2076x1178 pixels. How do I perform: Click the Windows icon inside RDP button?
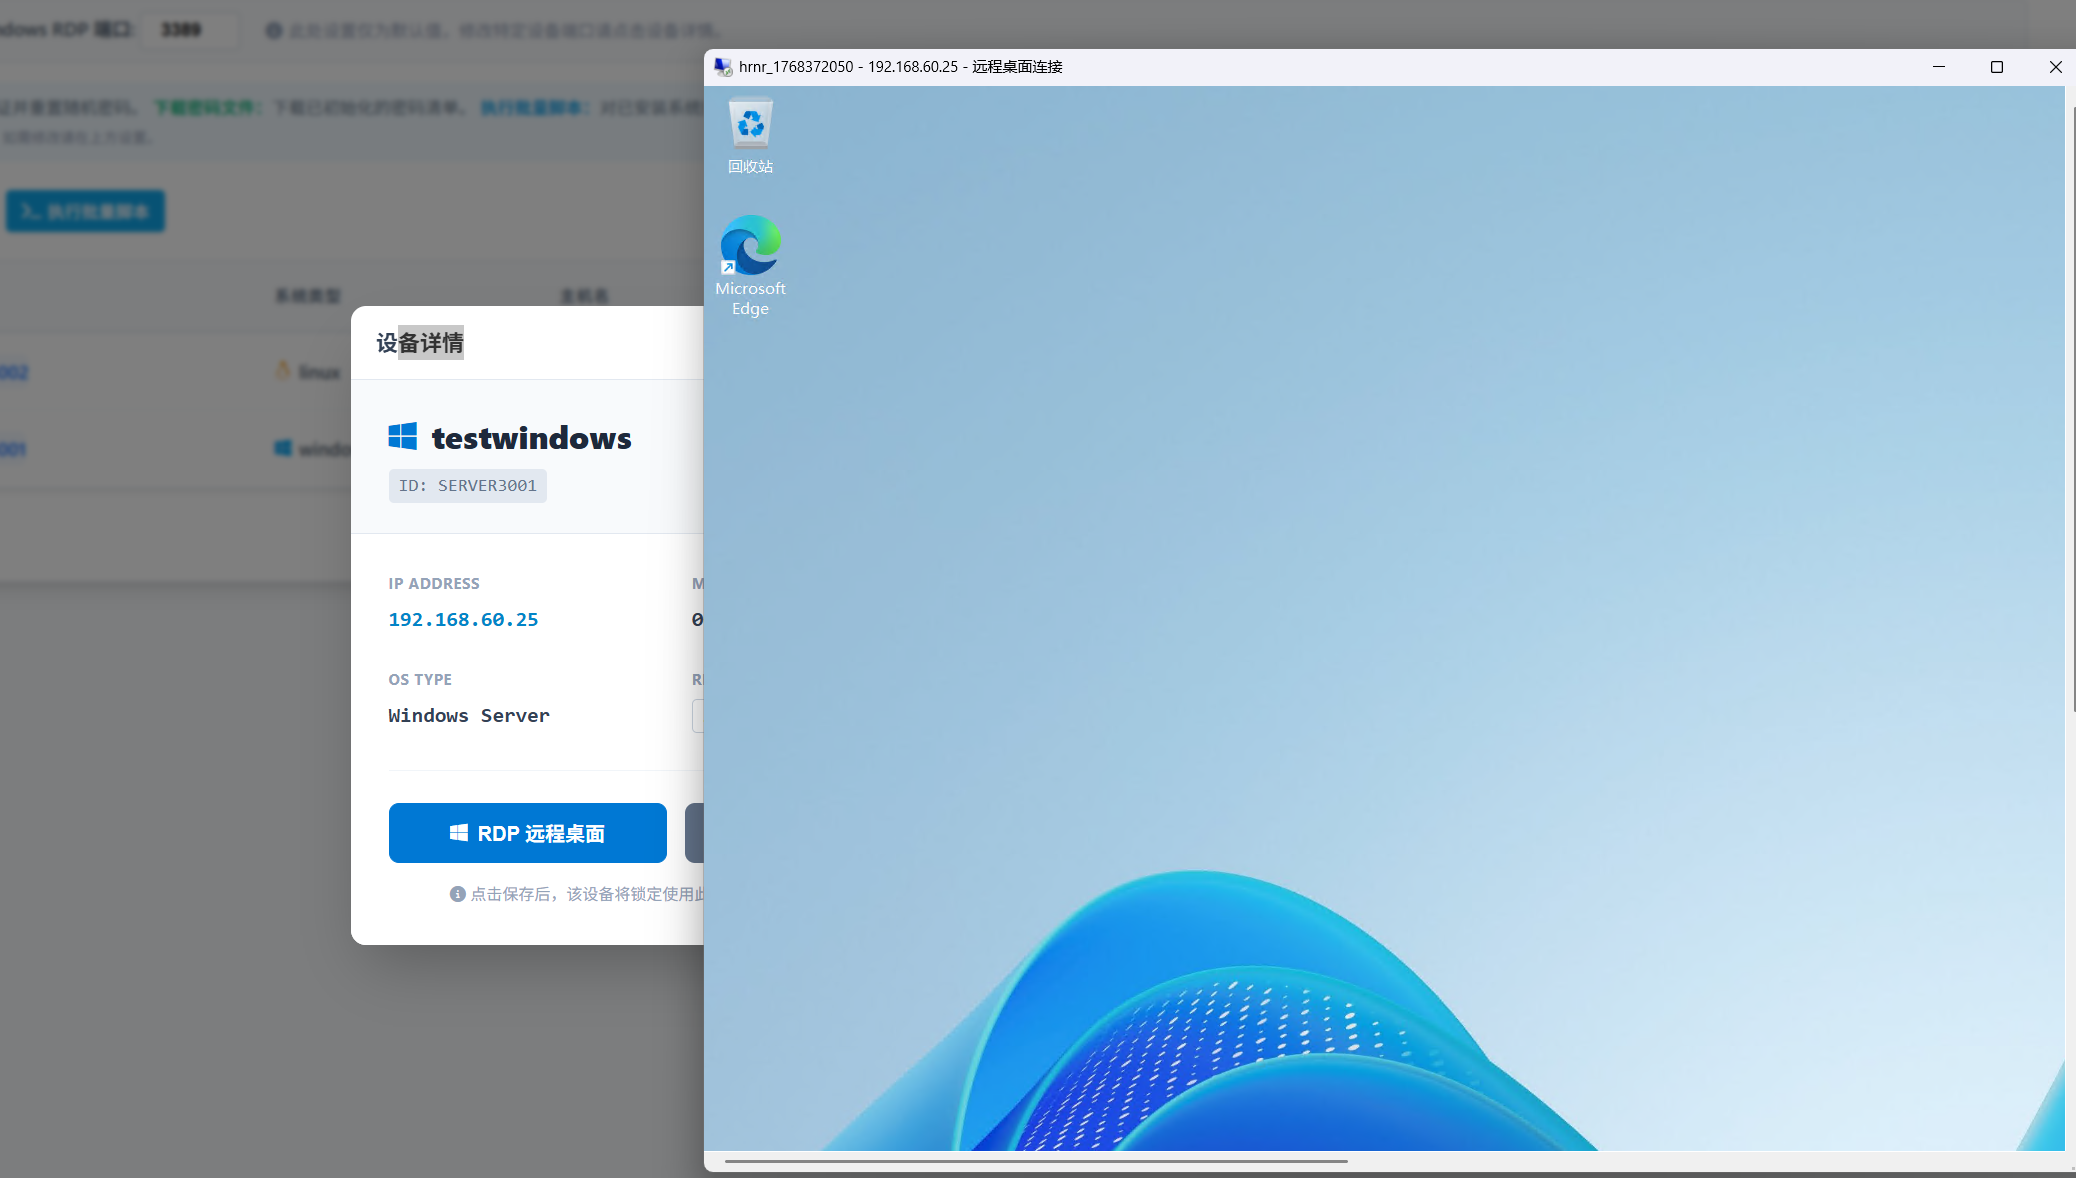(459, 833)
